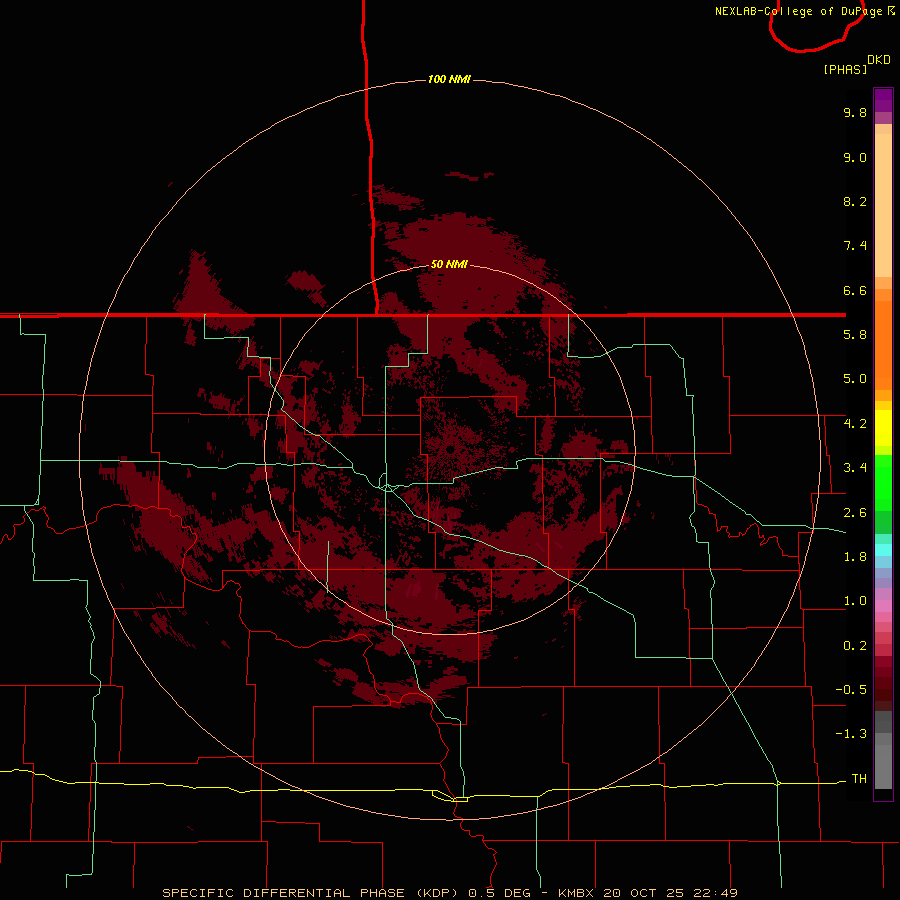Select the -1.3 scale value

pyautogui.click(x=851, y=734)
